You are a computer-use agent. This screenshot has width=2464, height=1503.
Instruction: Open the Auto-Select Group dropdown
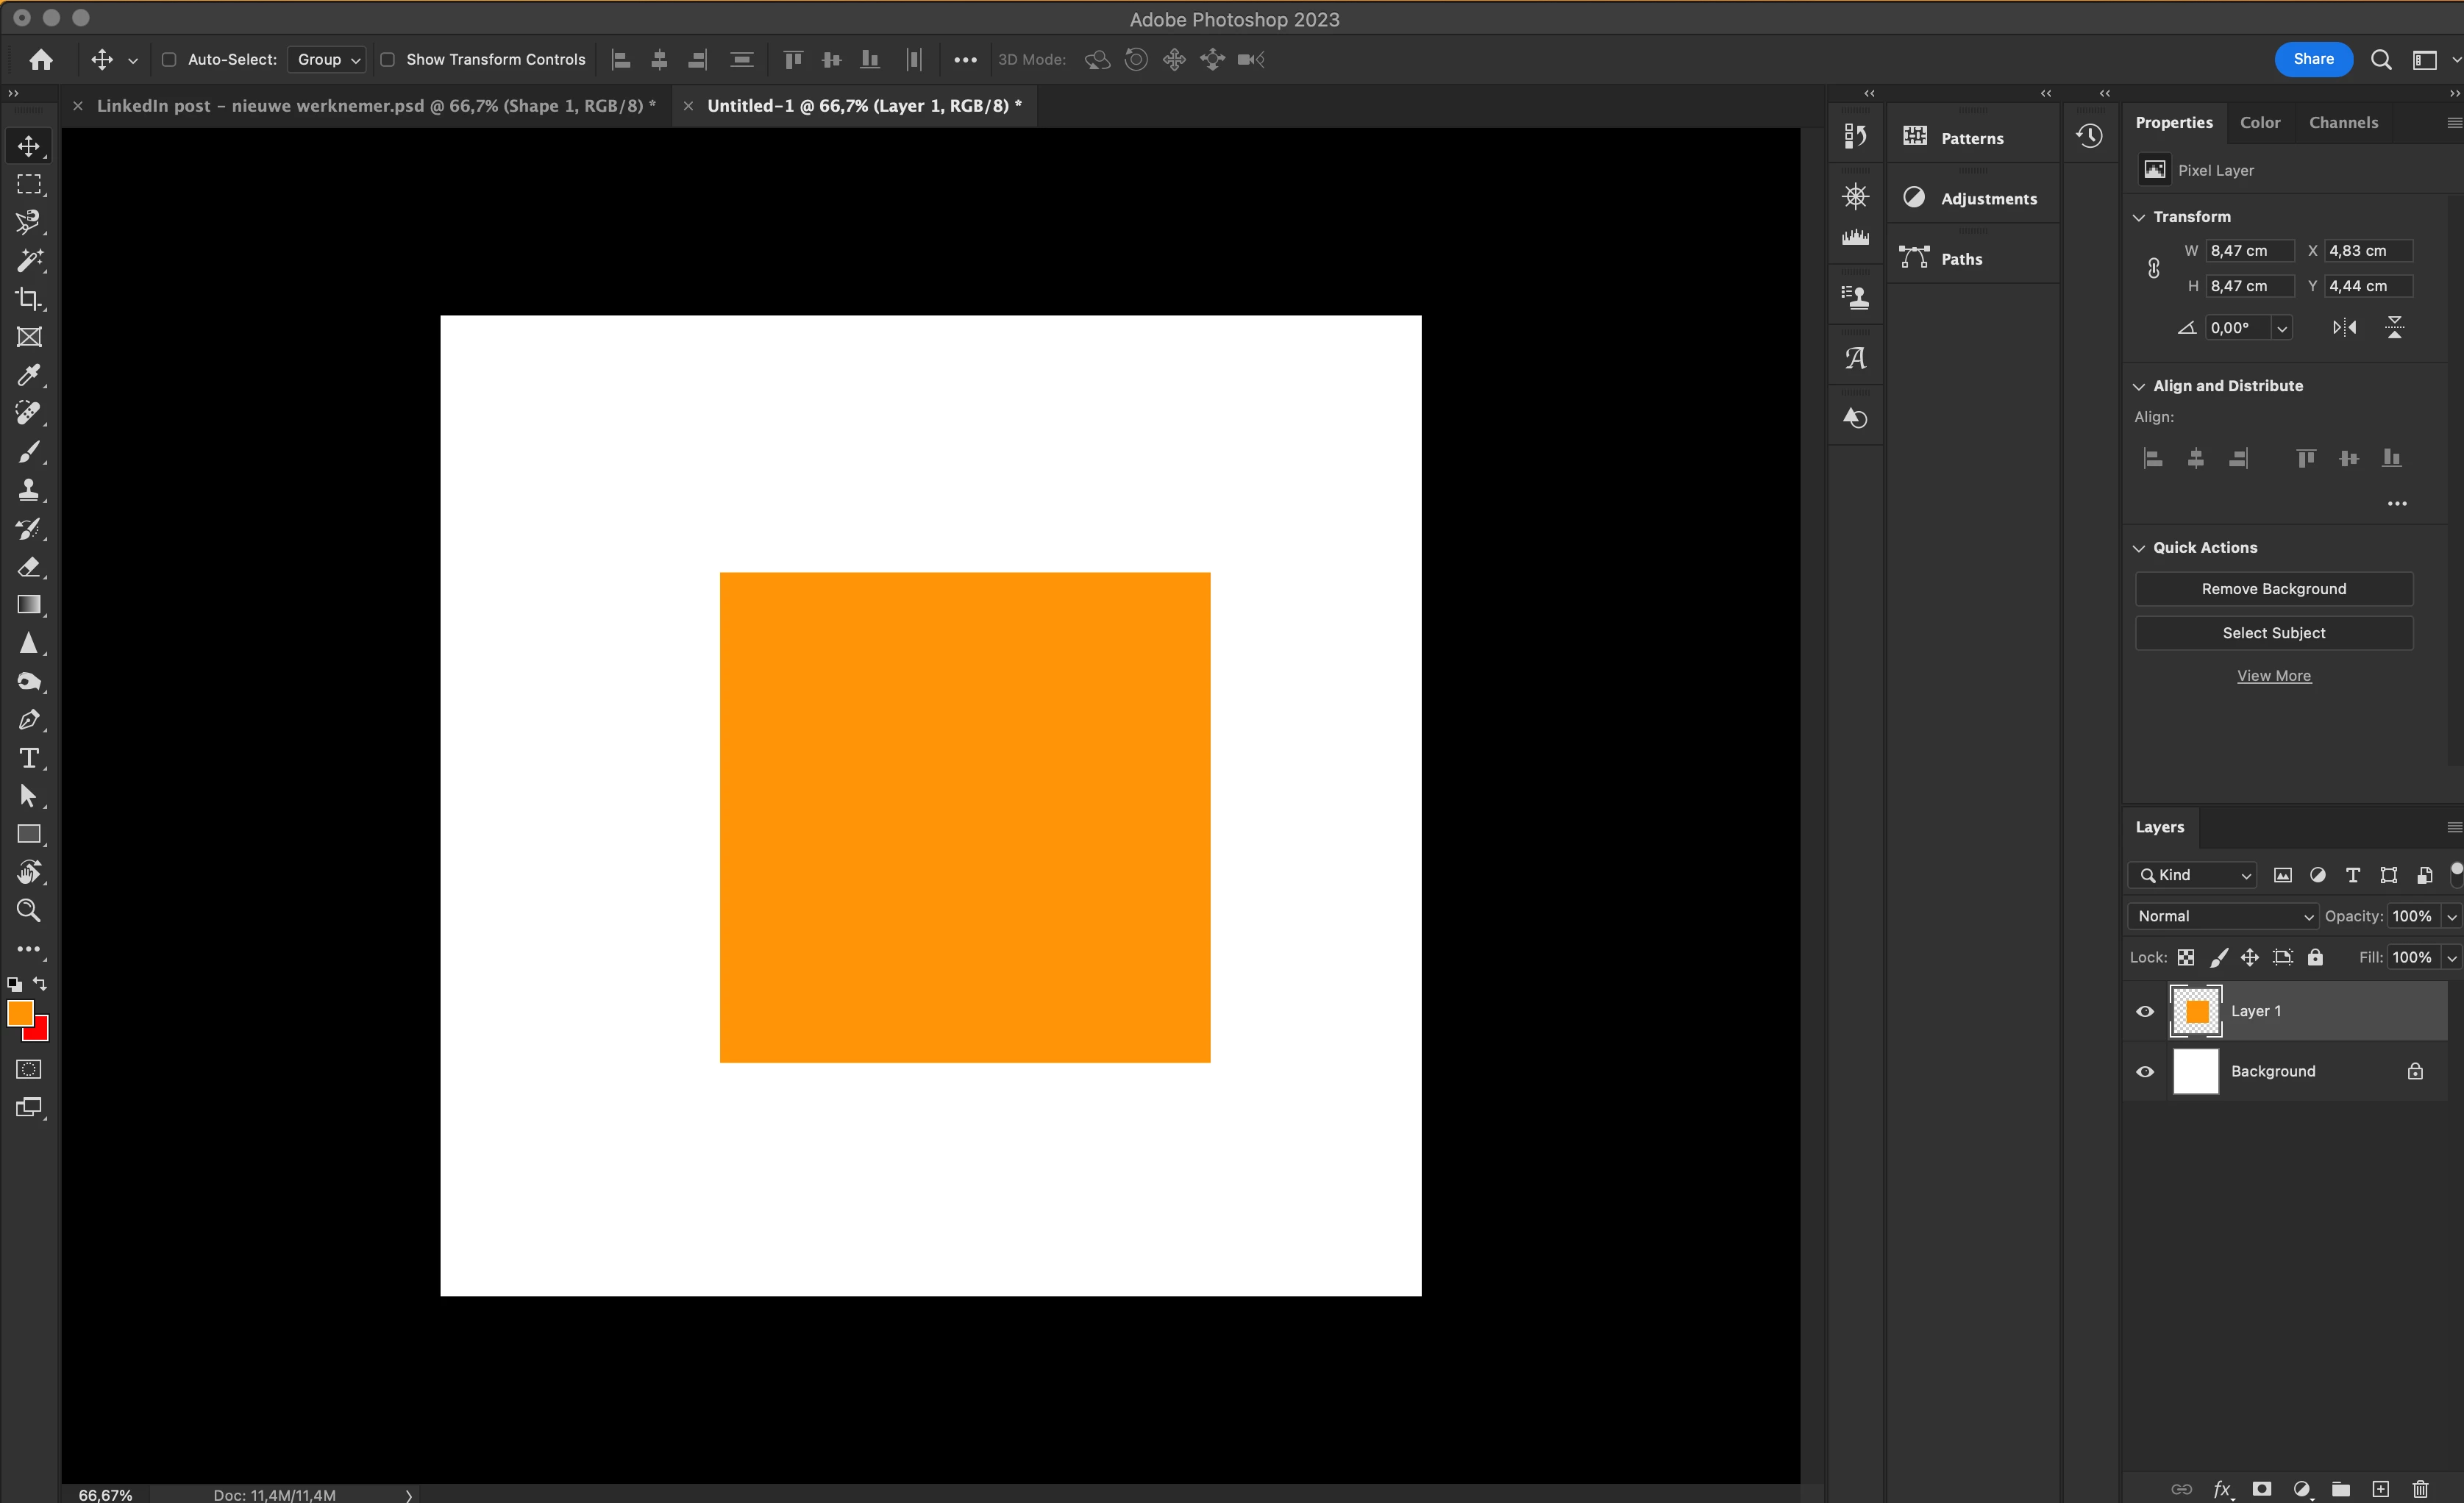pyautogui.click(x=327, y=60)
